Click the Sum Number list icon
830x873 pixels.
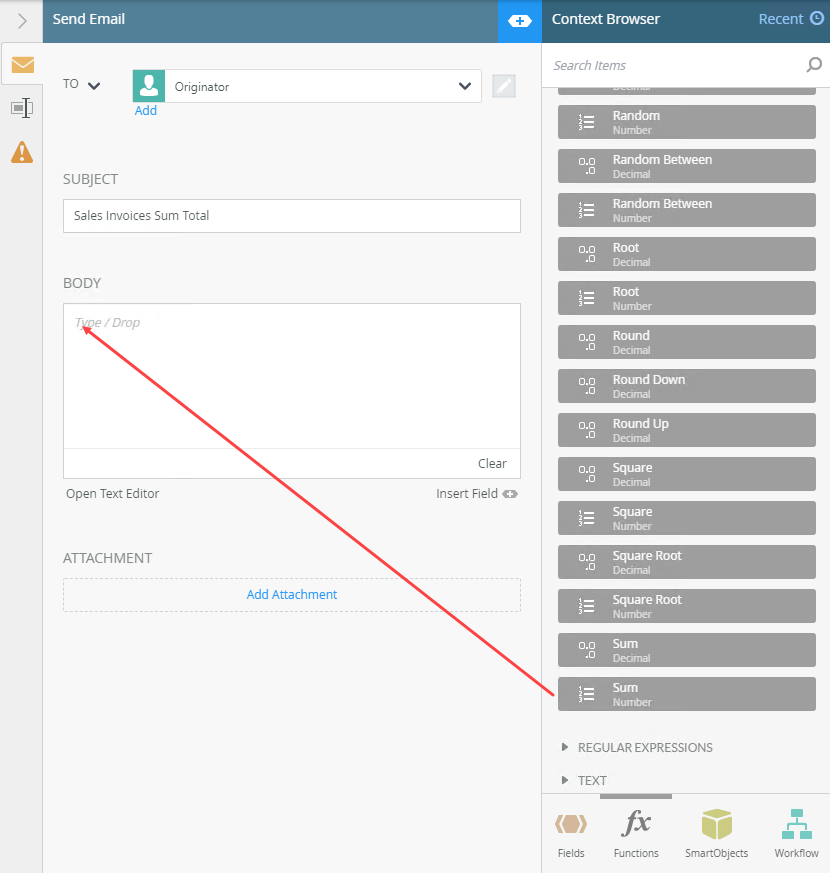click(586, 694)
